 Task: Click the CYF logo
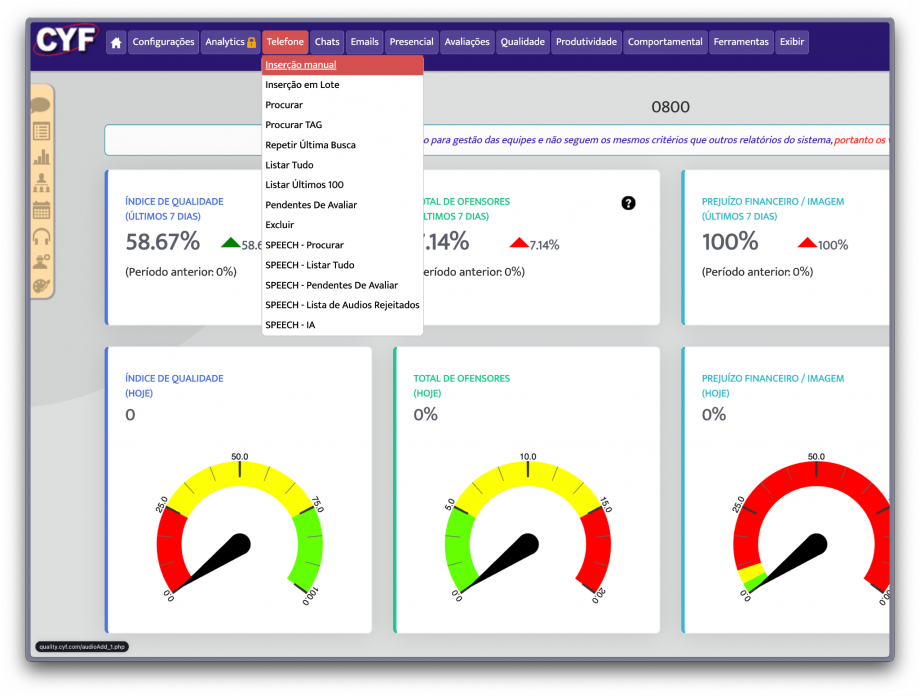click(x=66, y=41)
